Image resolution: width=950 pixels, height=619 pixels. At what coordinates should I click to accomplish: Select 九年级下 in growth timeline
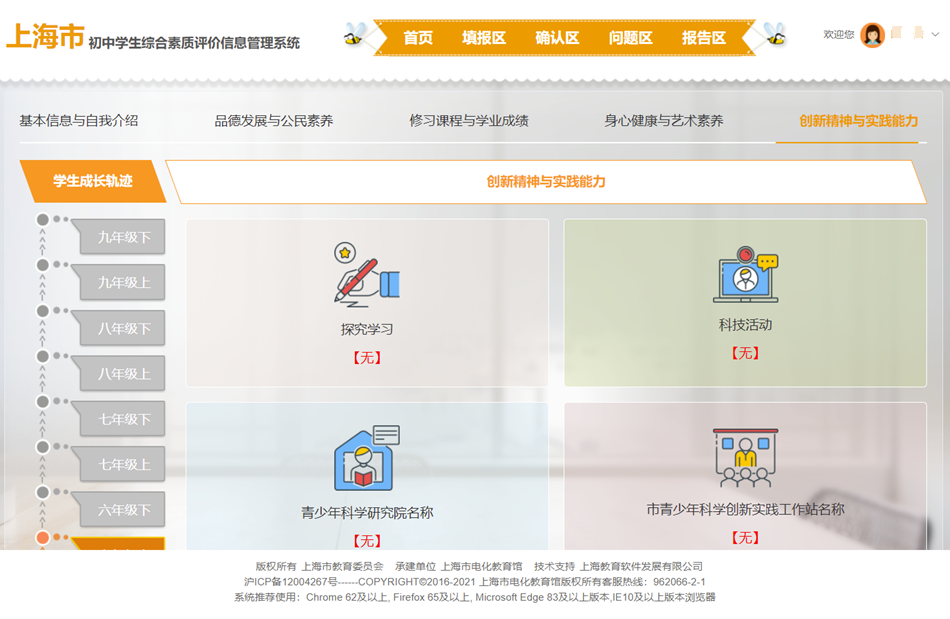pyautogui.click(x=123, y=237)
